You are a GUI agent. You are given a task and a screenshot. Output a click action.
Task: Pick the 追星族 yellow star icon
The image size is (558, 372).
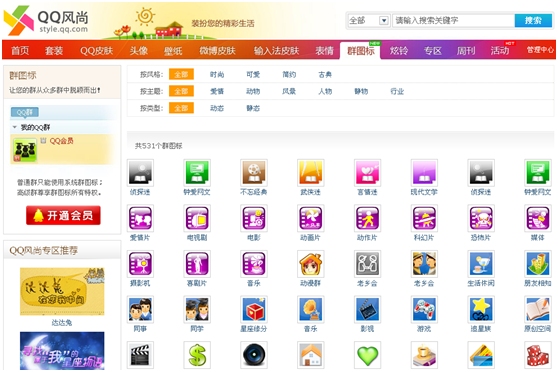pyautogui.click(x=481, y=309)
